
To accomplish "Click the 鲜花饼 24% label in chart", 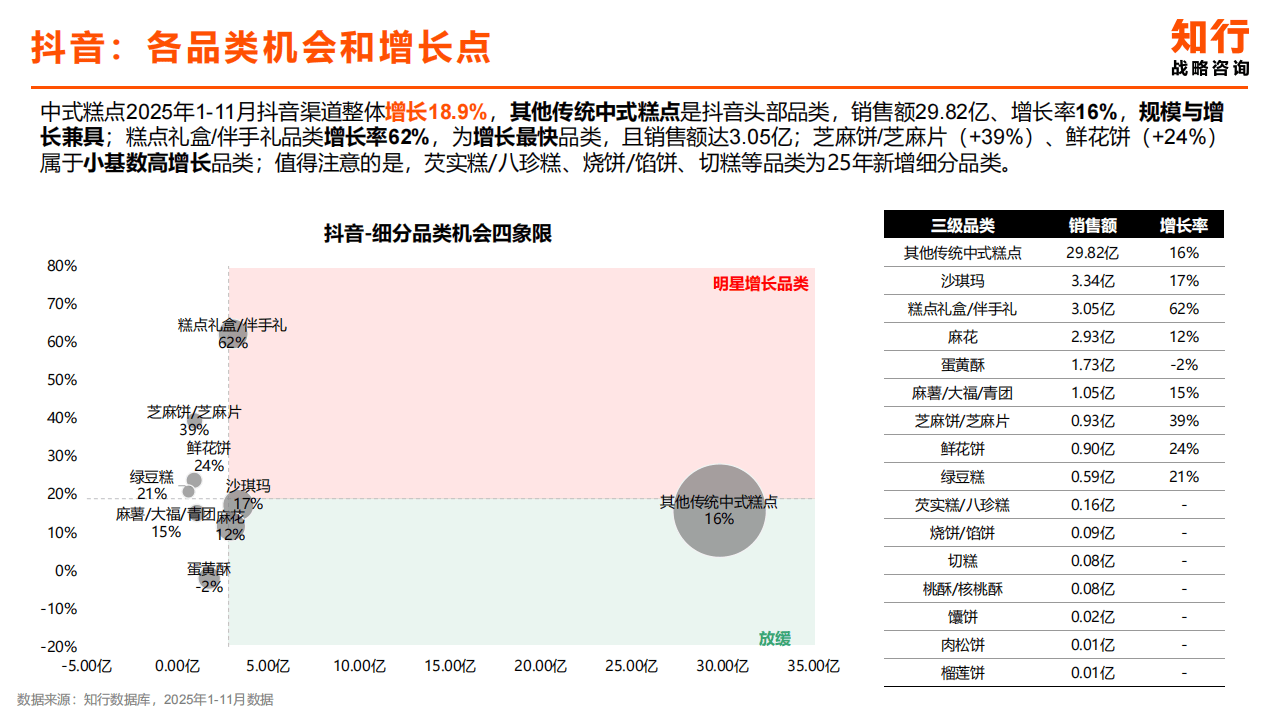I will click(209, 457).
